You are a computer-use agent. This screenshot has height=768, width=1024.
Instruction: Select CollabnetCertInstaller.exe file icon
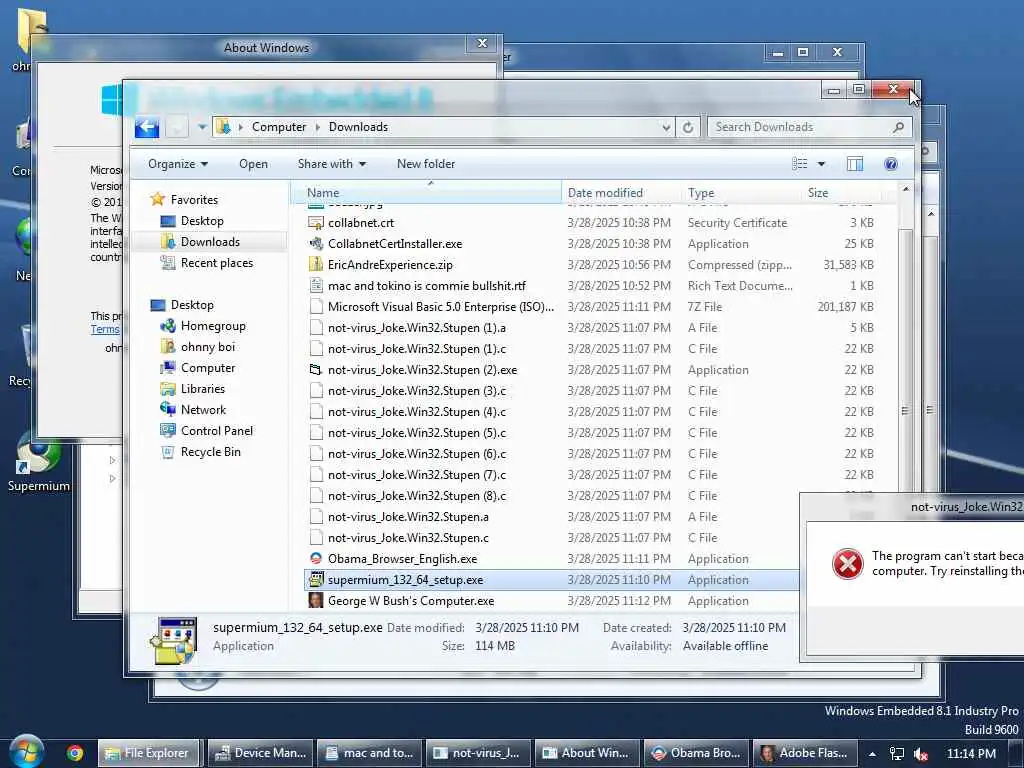(316, 244)
